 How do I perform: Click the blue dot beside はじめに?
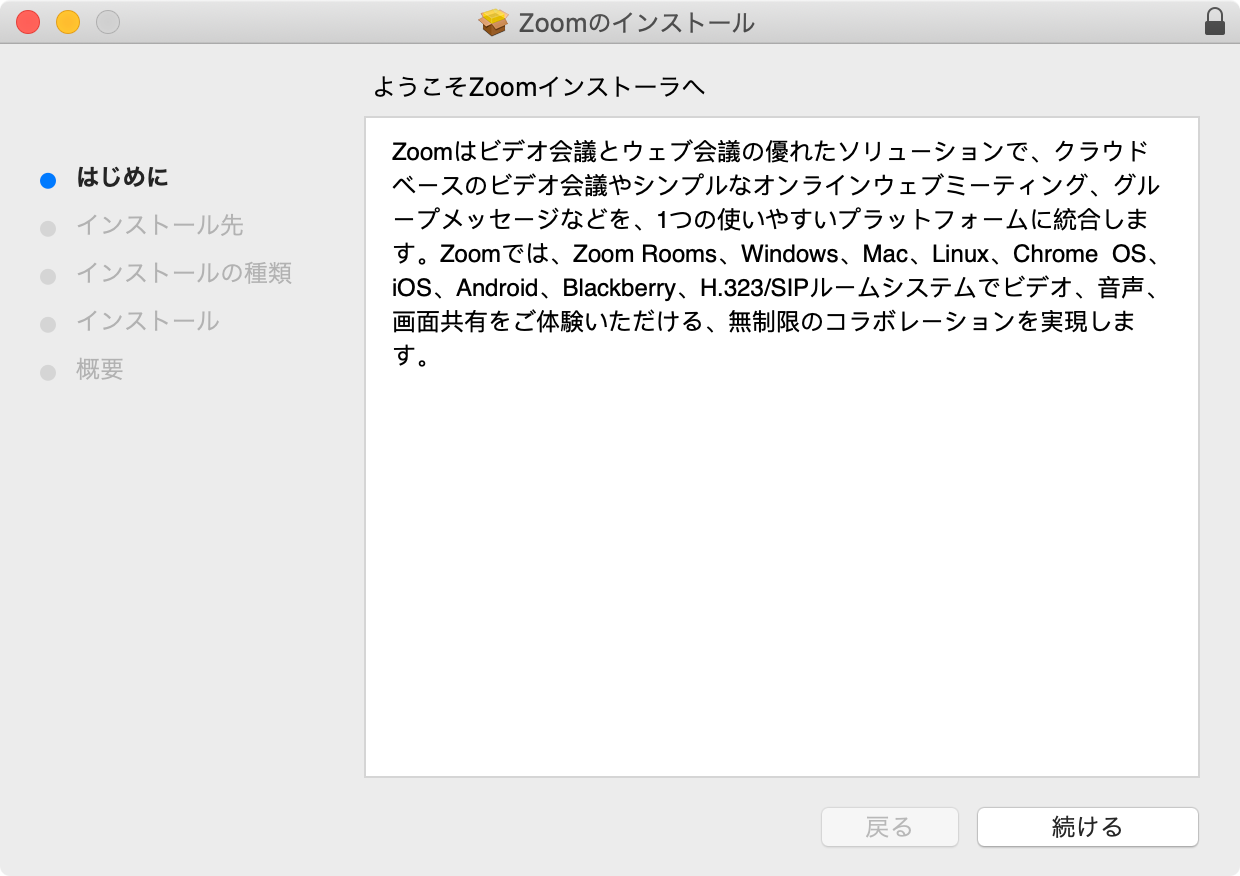[x=47, y=179]
